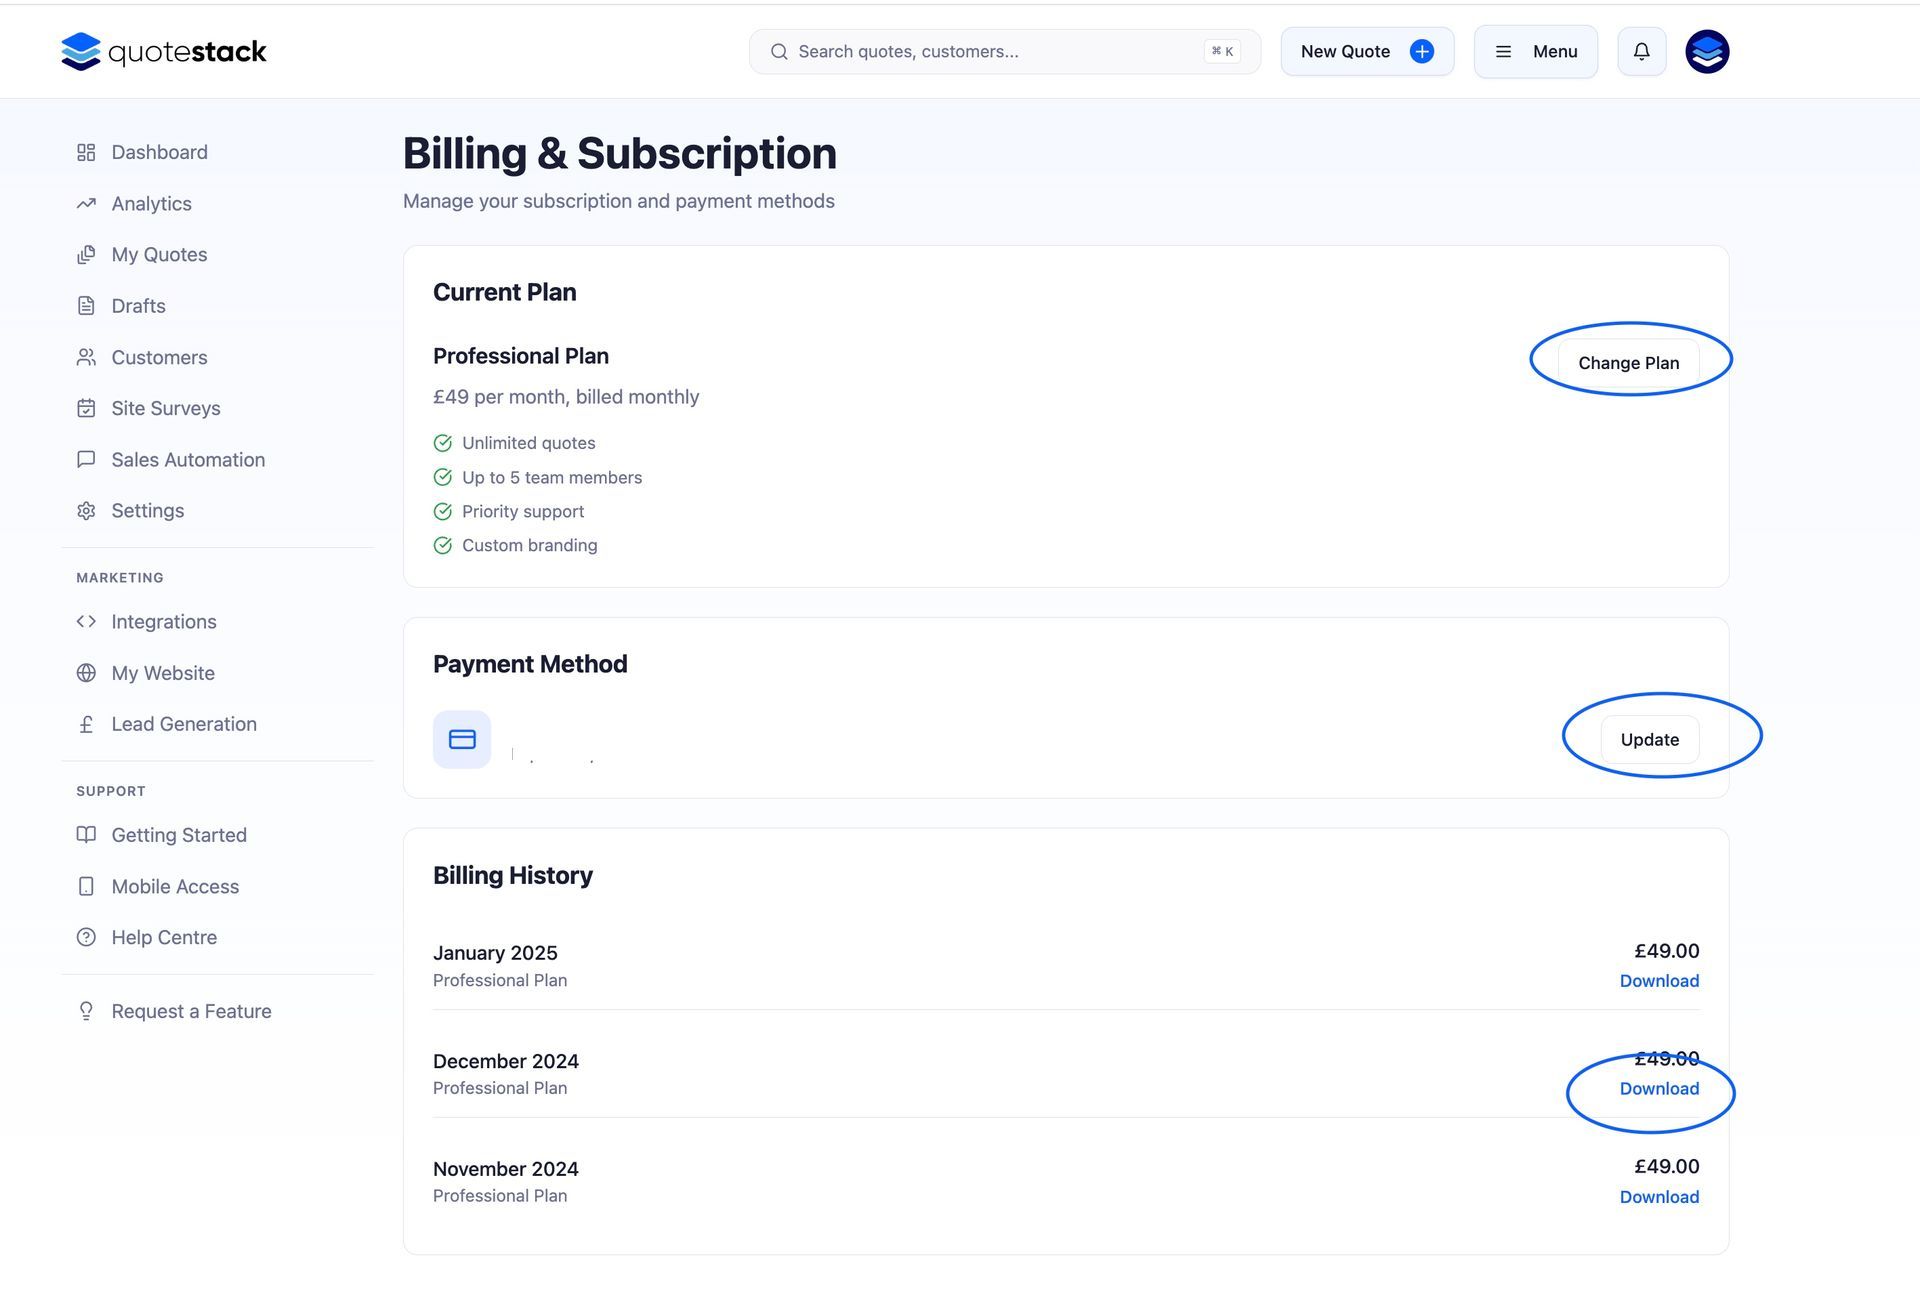The image size is (1920, 1299).
Task: Open Settings from the sidebar gear icon
Action: click(86, 511)
